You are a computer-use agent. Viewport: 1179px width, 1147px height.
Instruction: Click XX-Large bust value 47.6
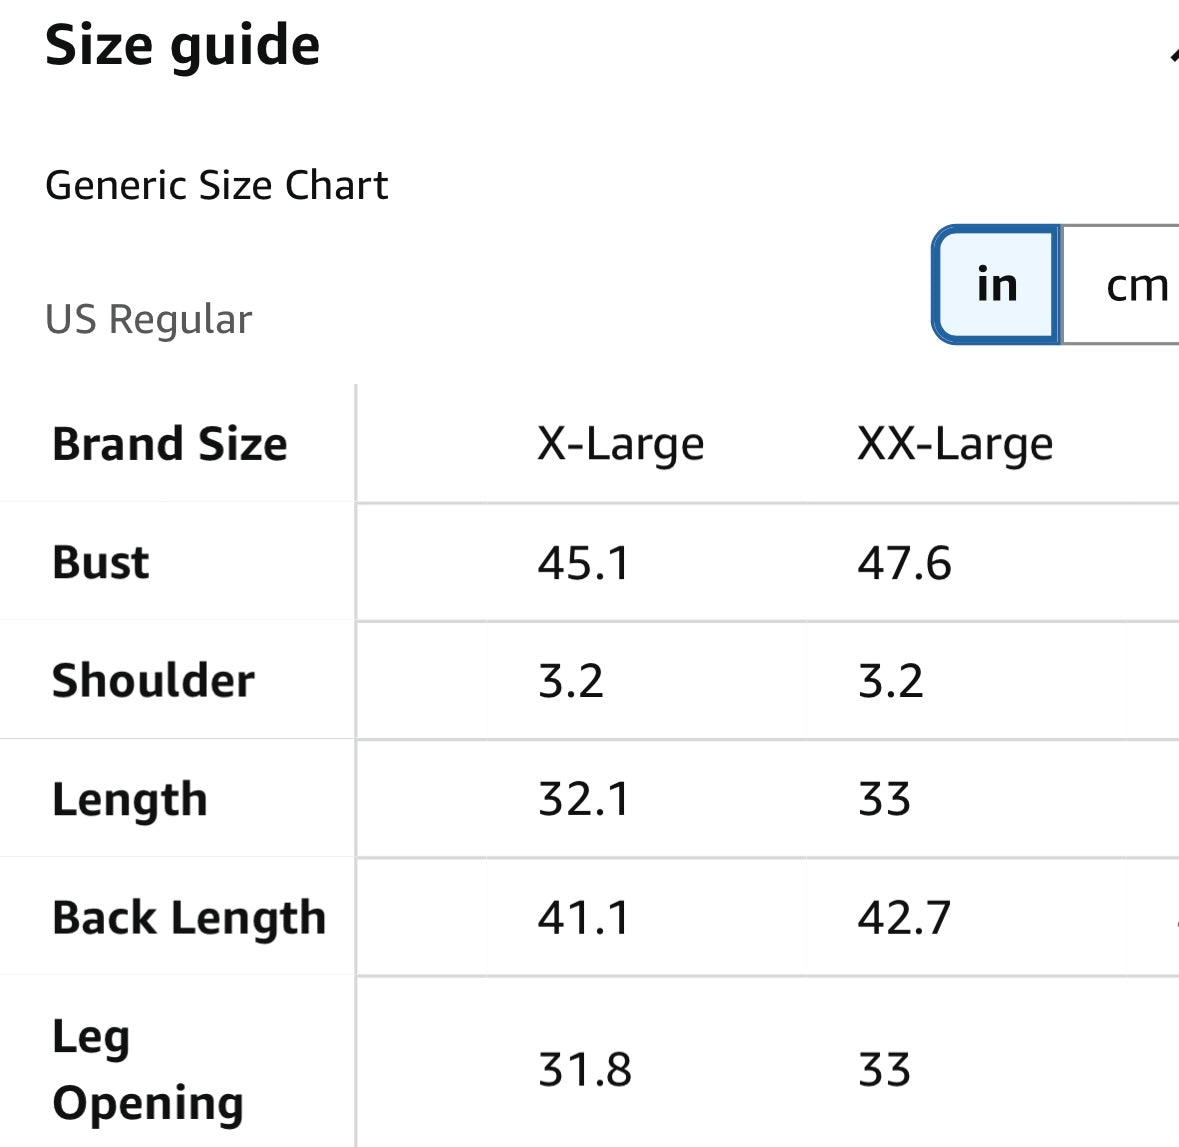904,562
